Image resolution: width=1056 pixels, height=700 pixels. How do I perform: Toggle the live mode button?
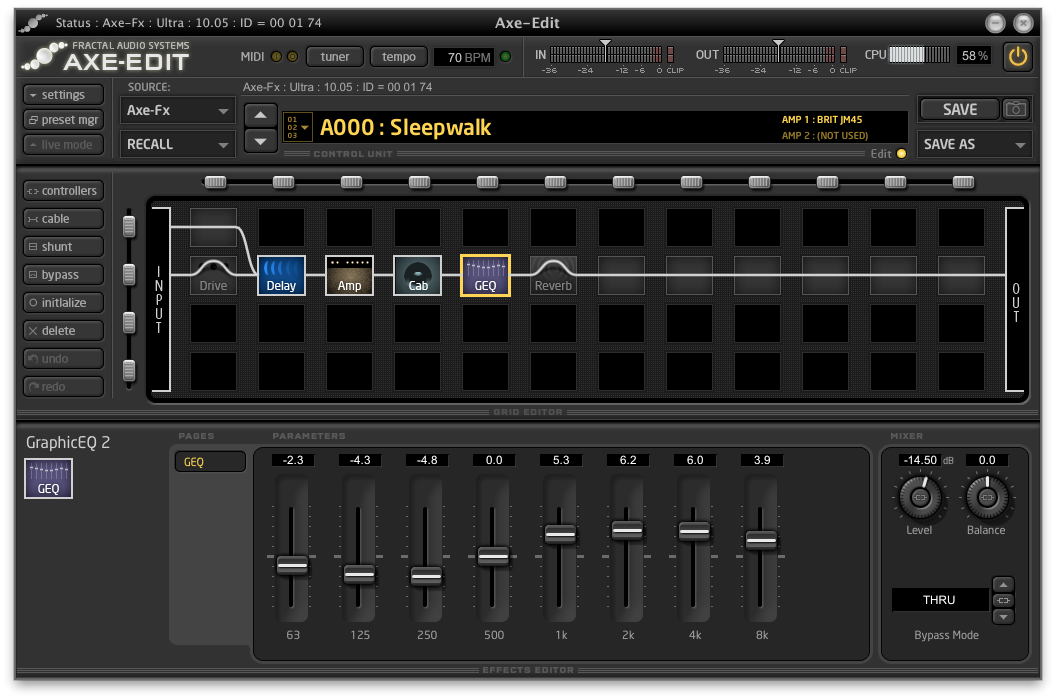[64, 145]
